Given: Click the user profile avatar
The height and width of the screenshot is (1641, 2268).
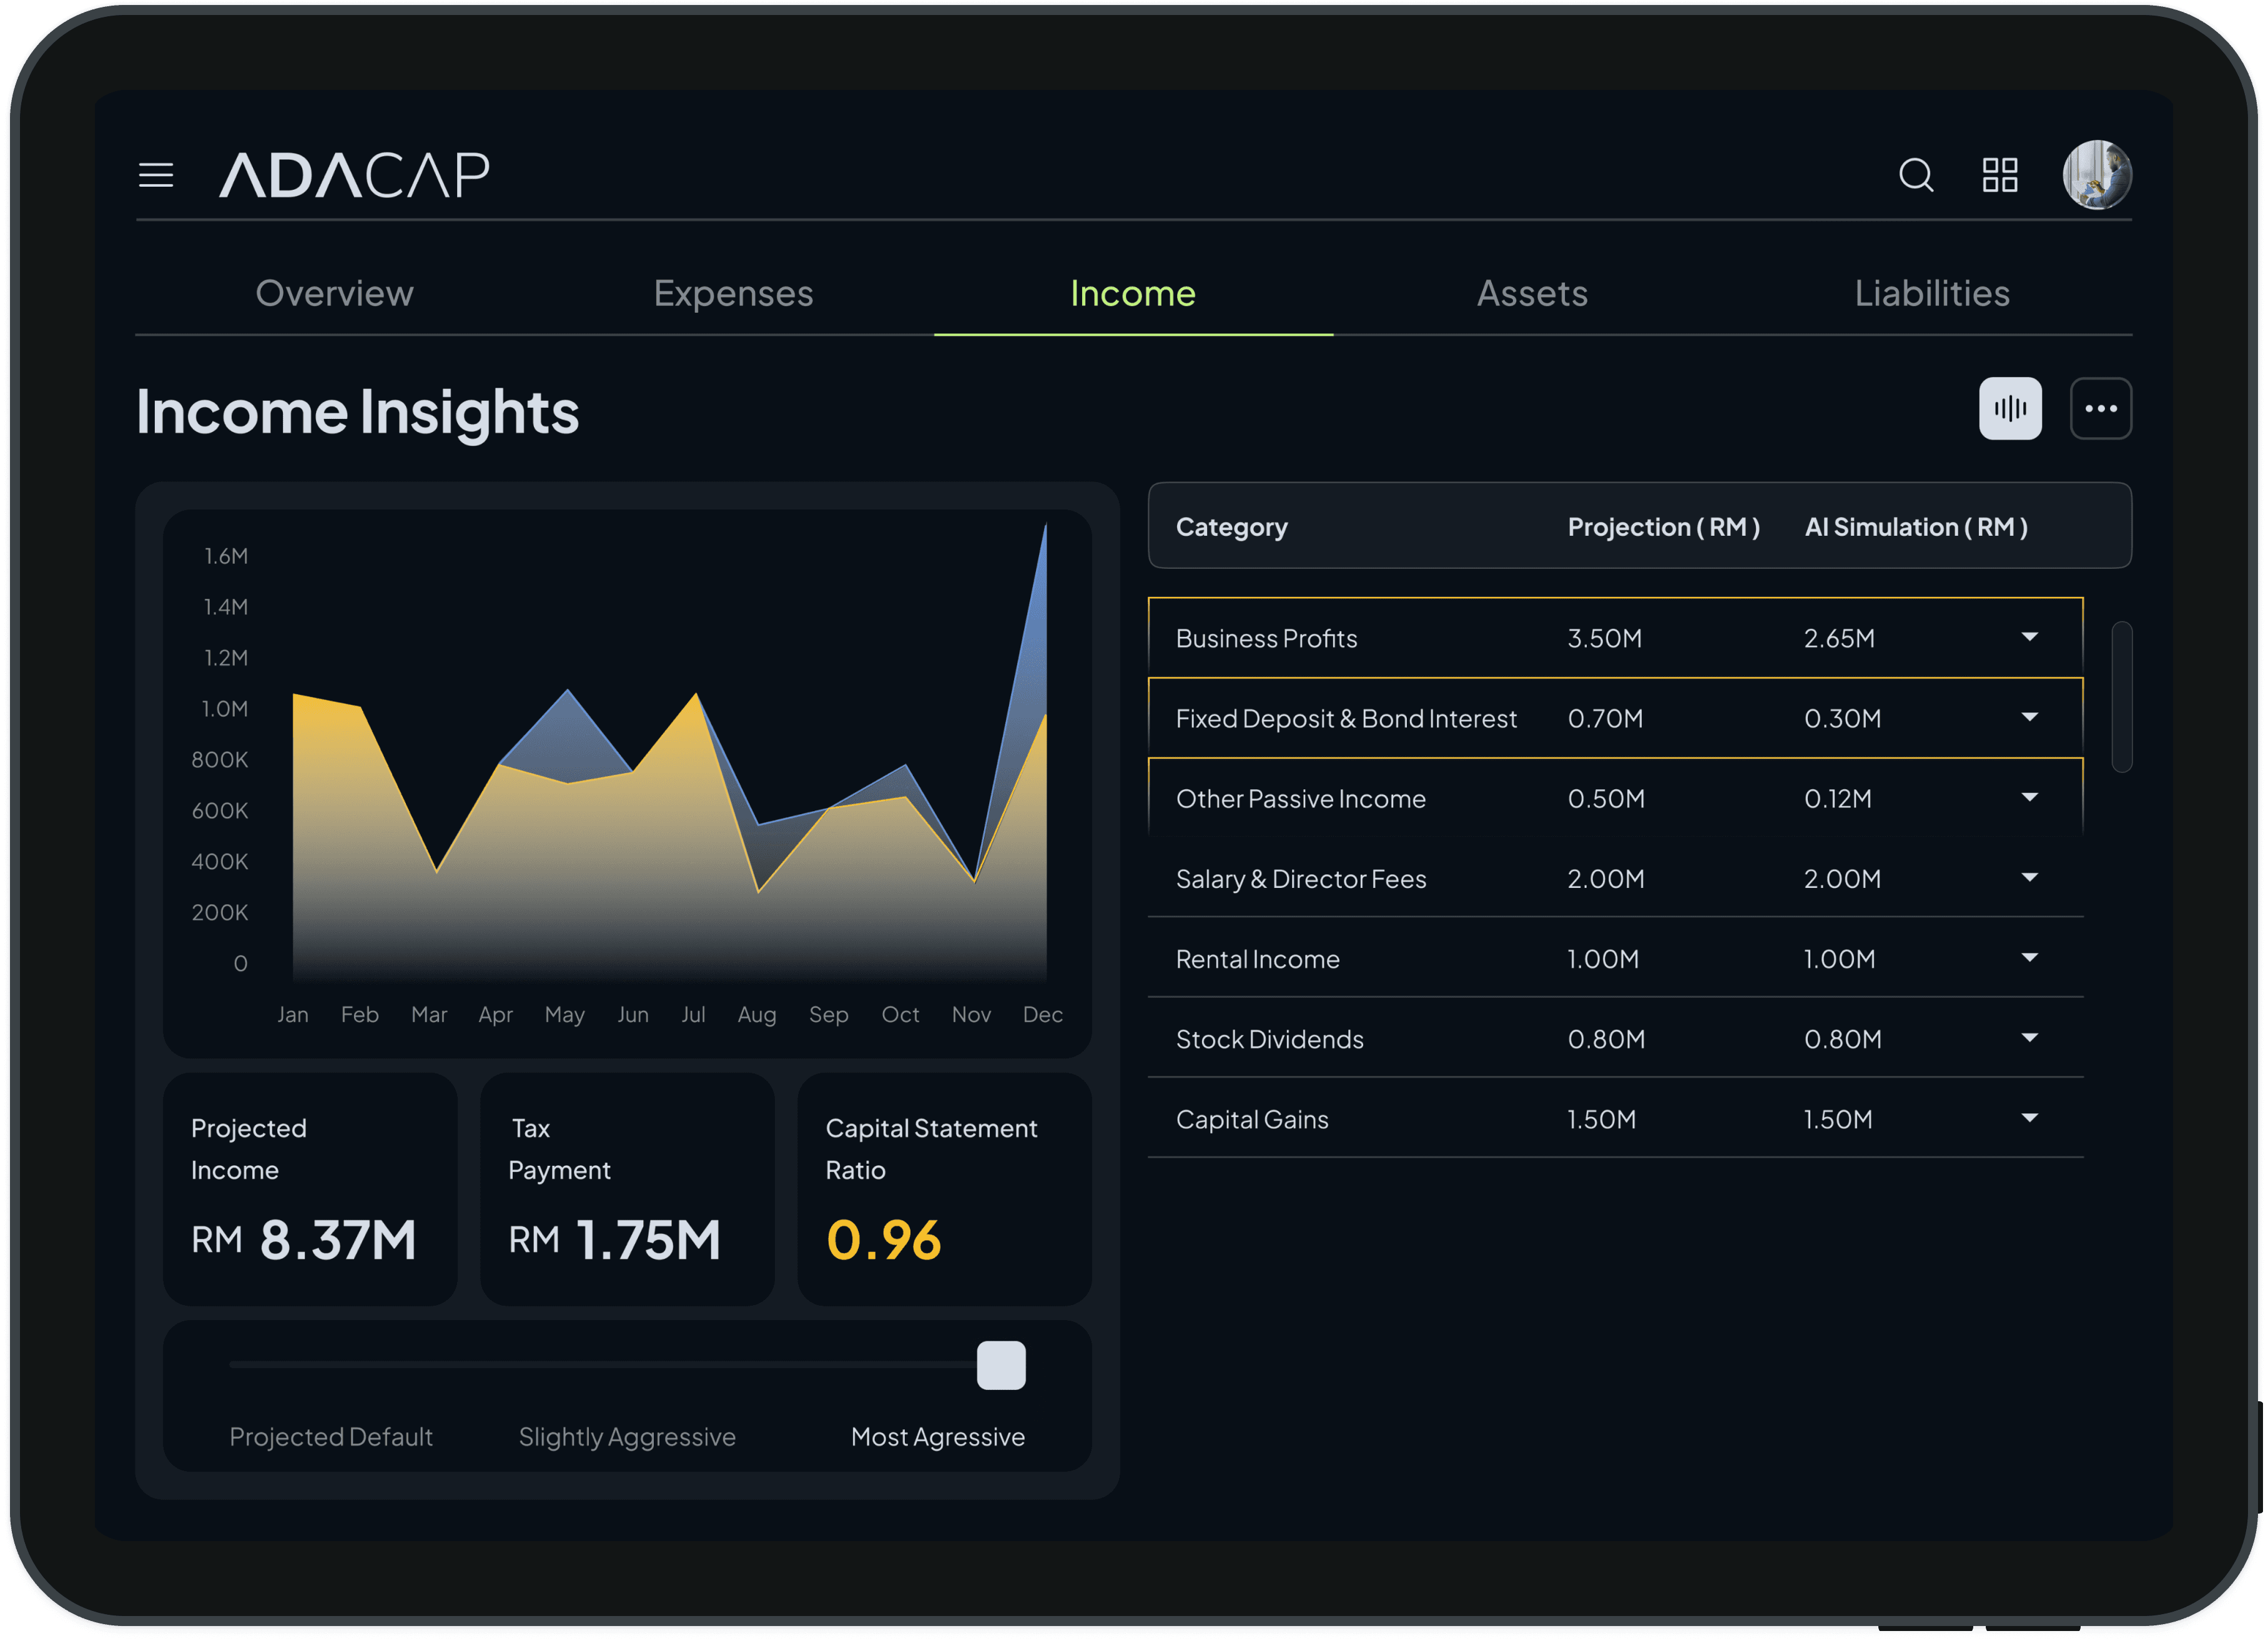Looking at the screenshot, I should 2097,175.
